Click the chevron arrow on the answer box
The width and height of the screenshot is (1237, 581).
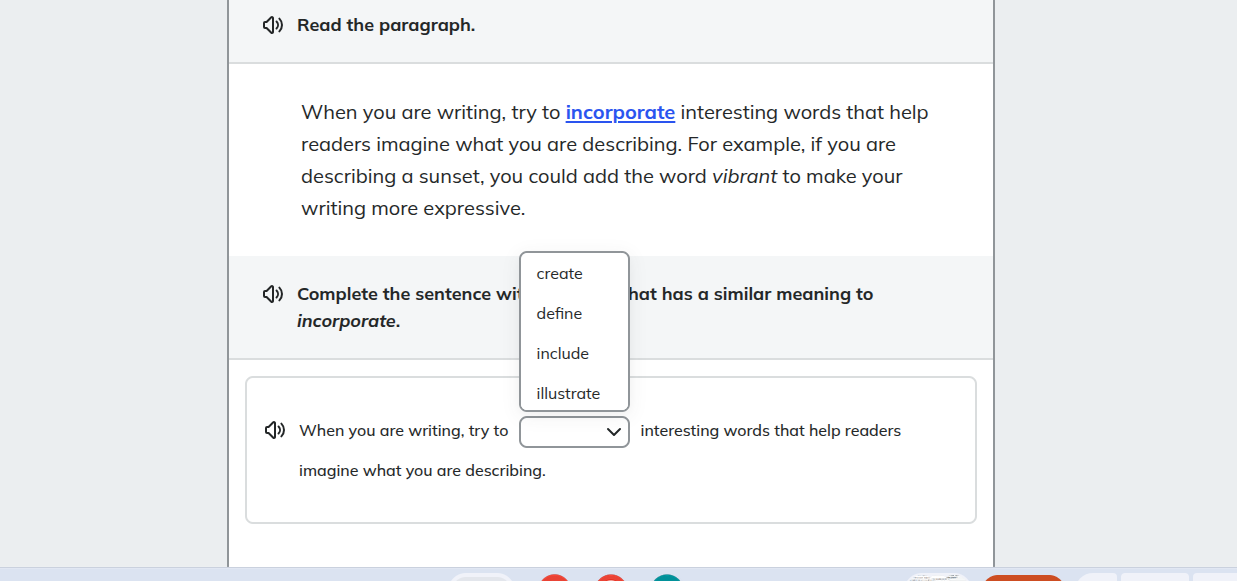coord(613,431)
